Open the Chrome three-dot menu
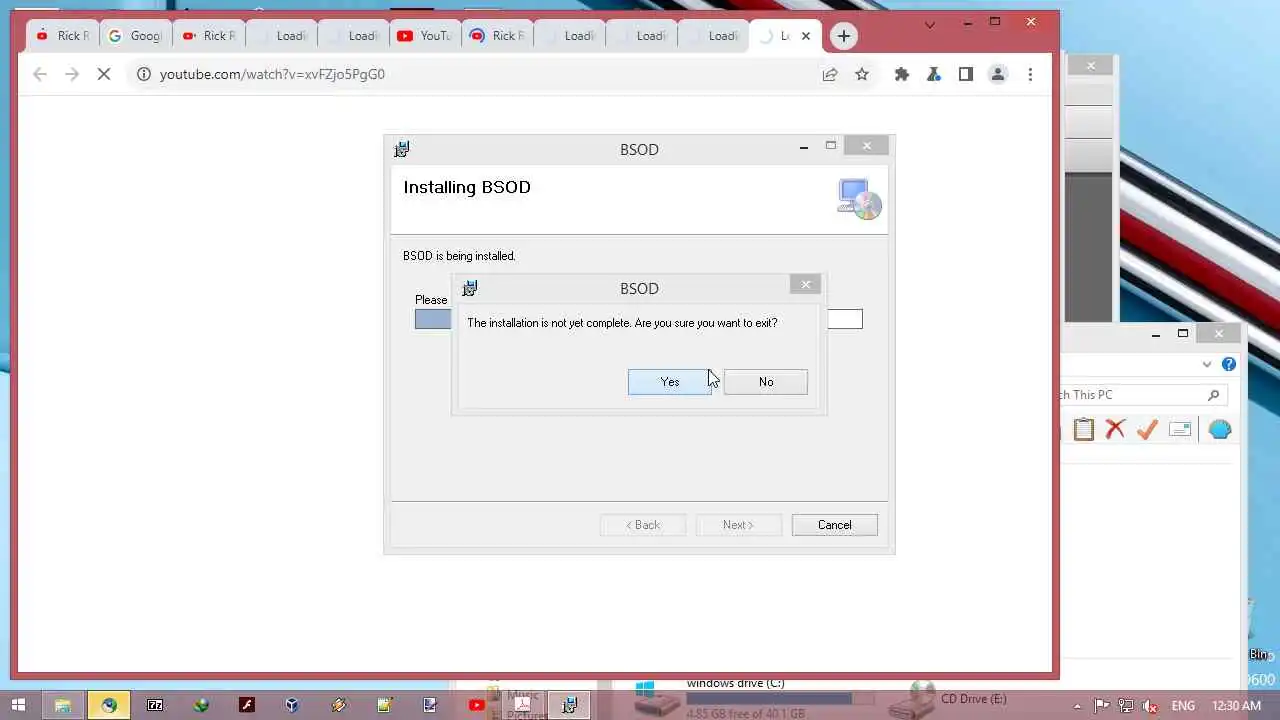This screenshot has width=1280, height=720. click(1030, 74)
